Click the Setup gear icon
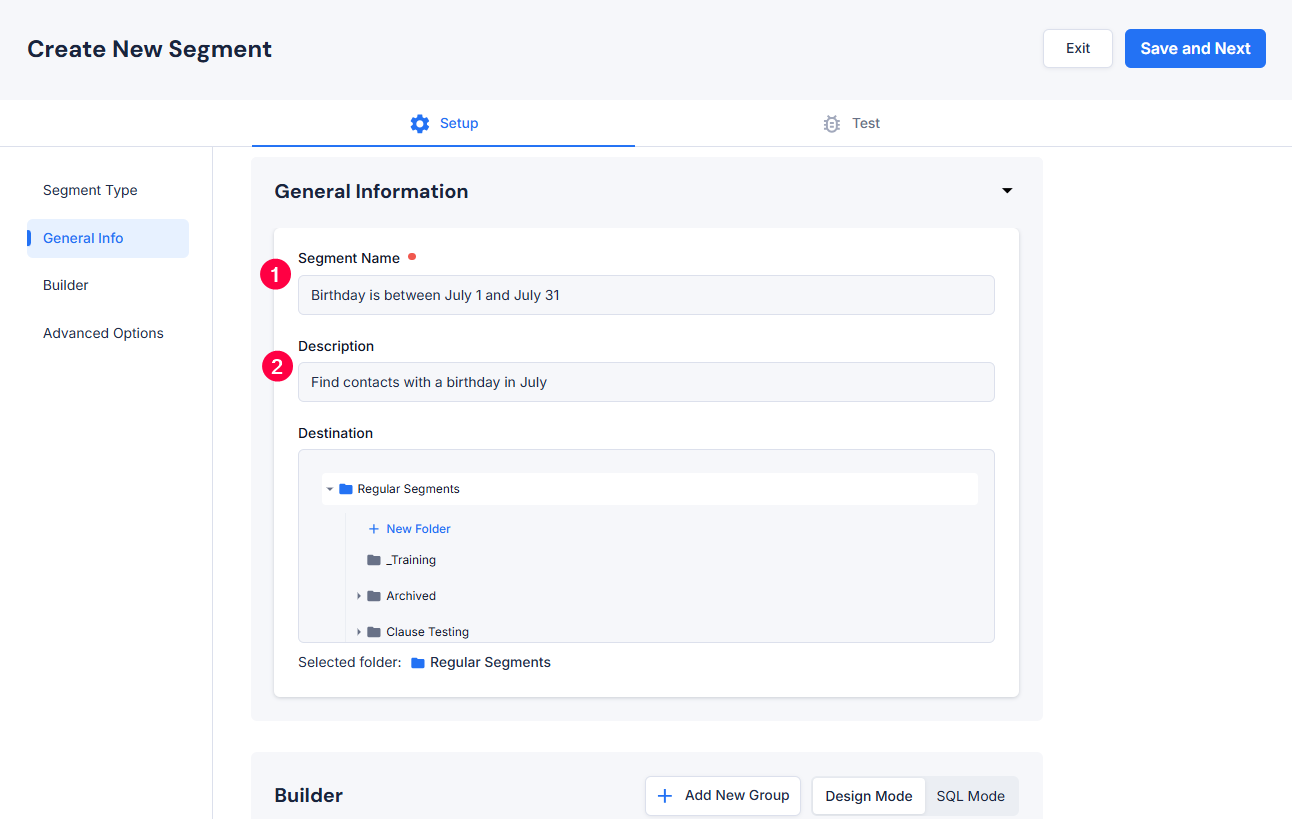Viewport: 1292px width, 819px height. point(420,124)
